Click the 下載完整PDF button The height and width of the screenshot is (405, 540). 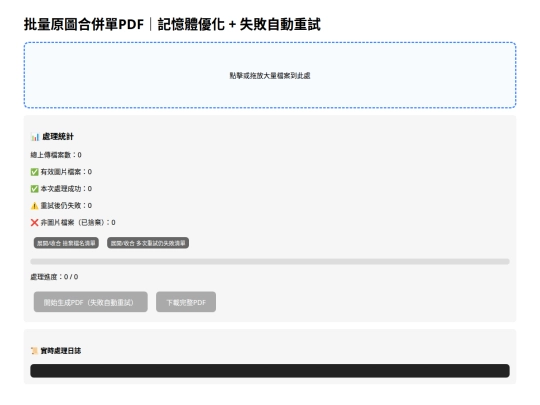[186, 302]
